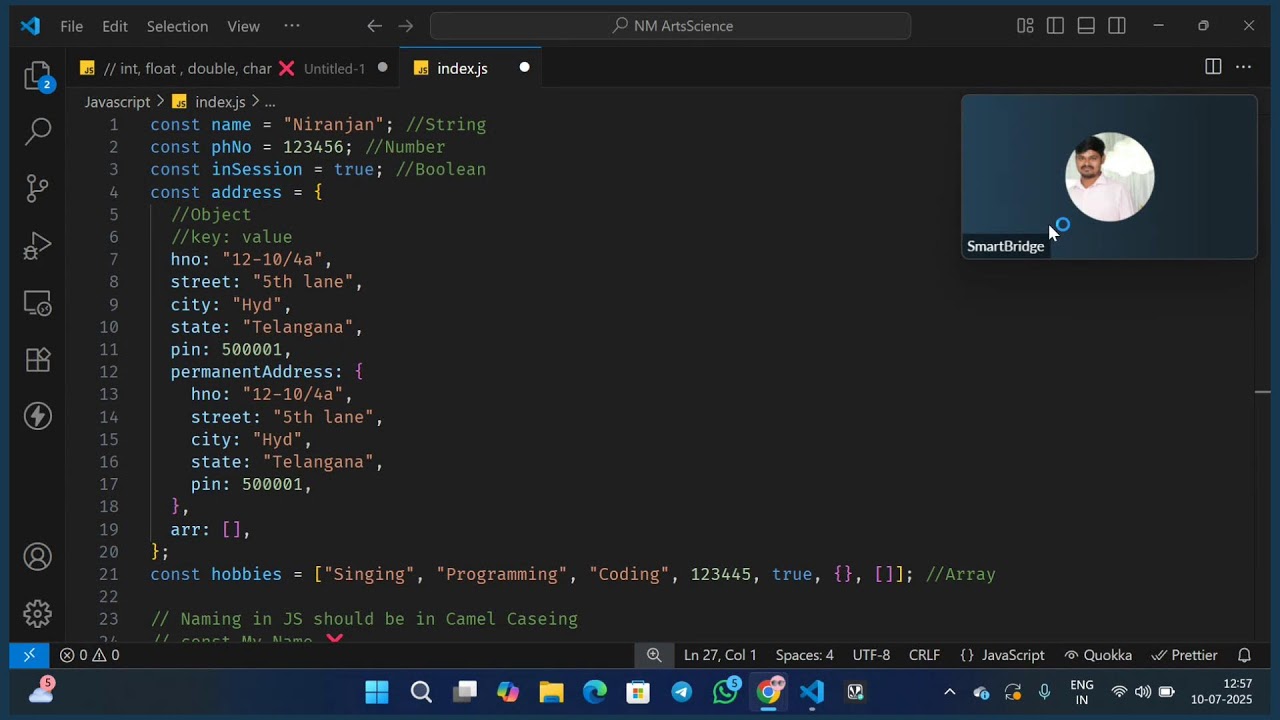Screen dimensions: 1280x720
Task: Open Microsoft Edge from taskbar
Action: click(595, 692)
